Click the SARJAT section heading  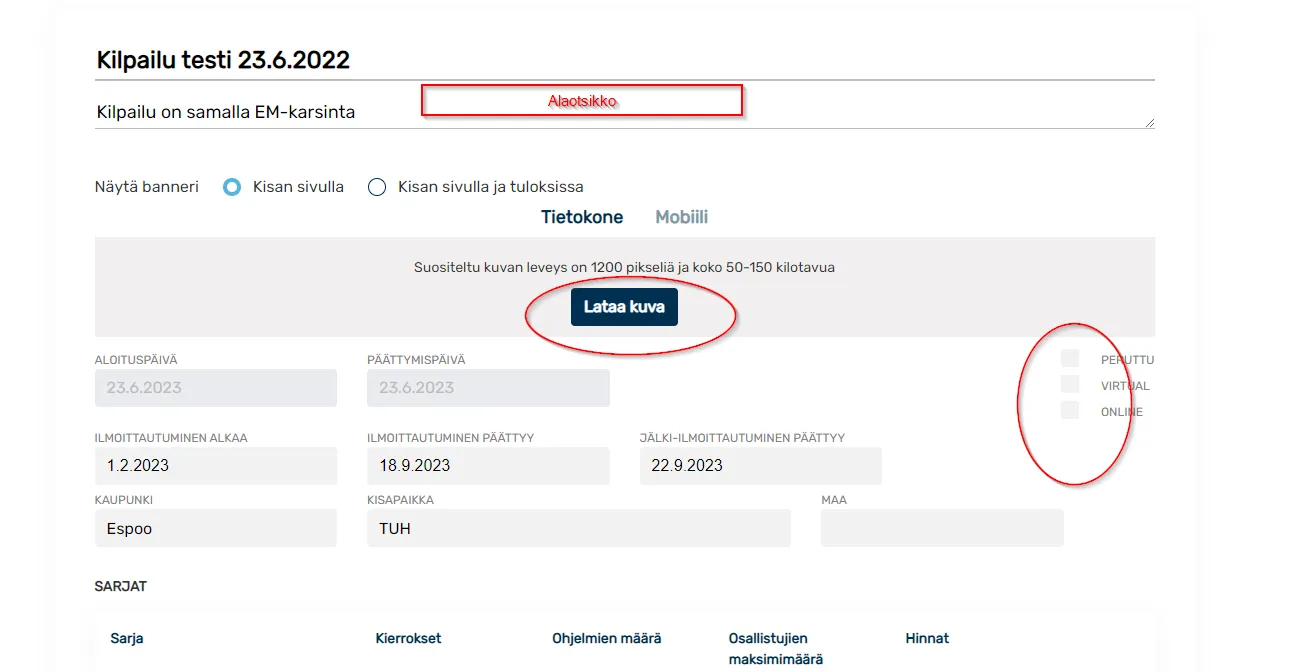coord(121,586)
